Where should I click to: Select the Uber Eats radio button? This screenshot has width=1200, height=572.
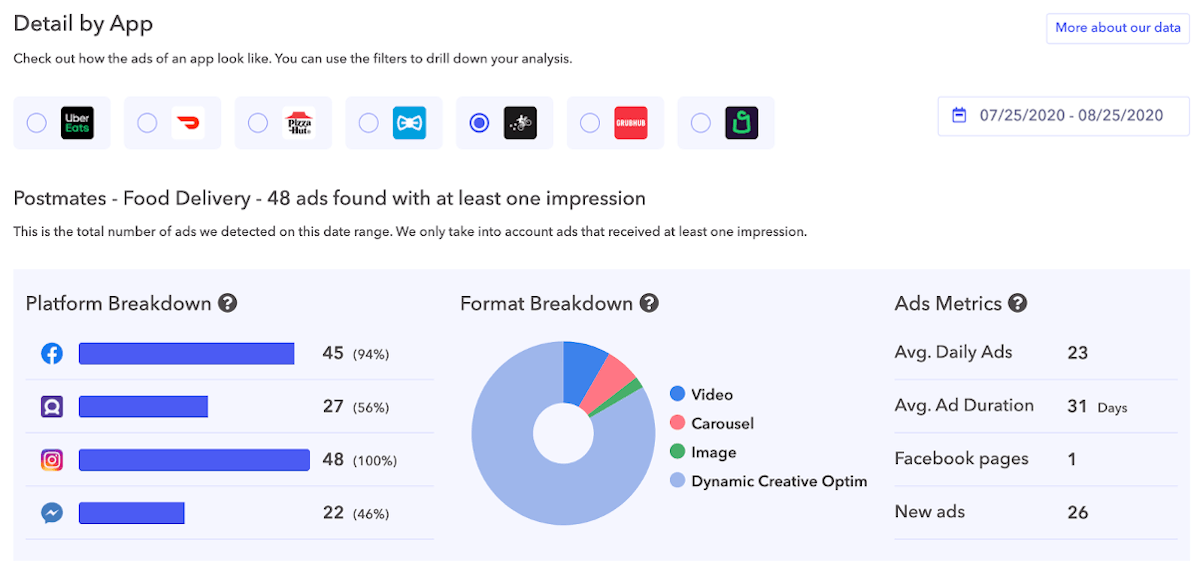pyautogui.click(x=37, y=123)
